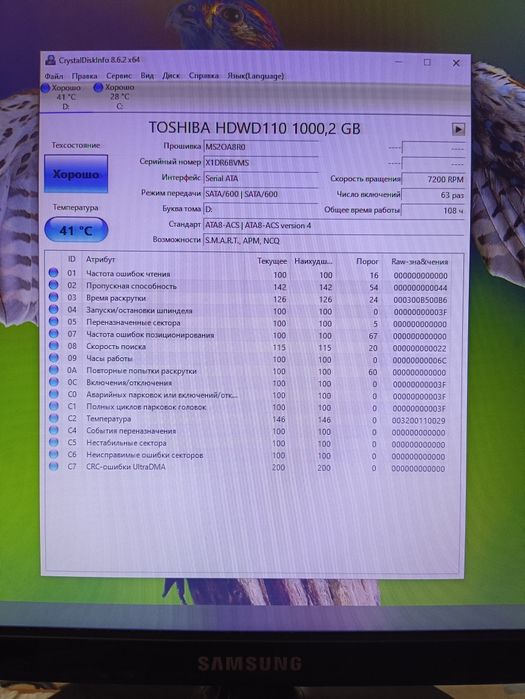Click the power-on count value 63 раз
The image size is (525, 699).
click(433, 195)
